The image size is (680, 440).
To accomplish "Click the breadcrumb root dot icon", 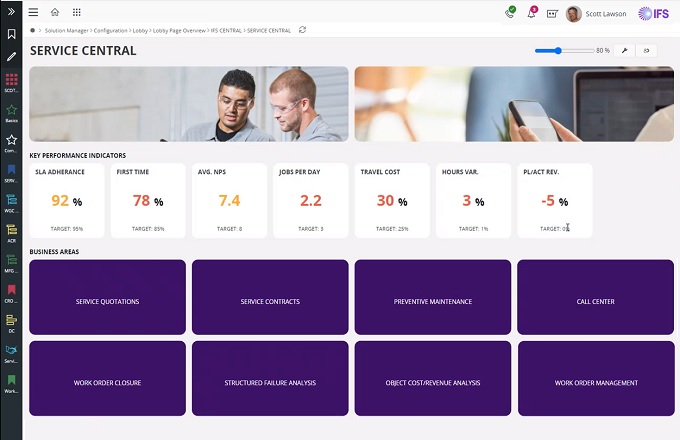I will pos(33,30).
